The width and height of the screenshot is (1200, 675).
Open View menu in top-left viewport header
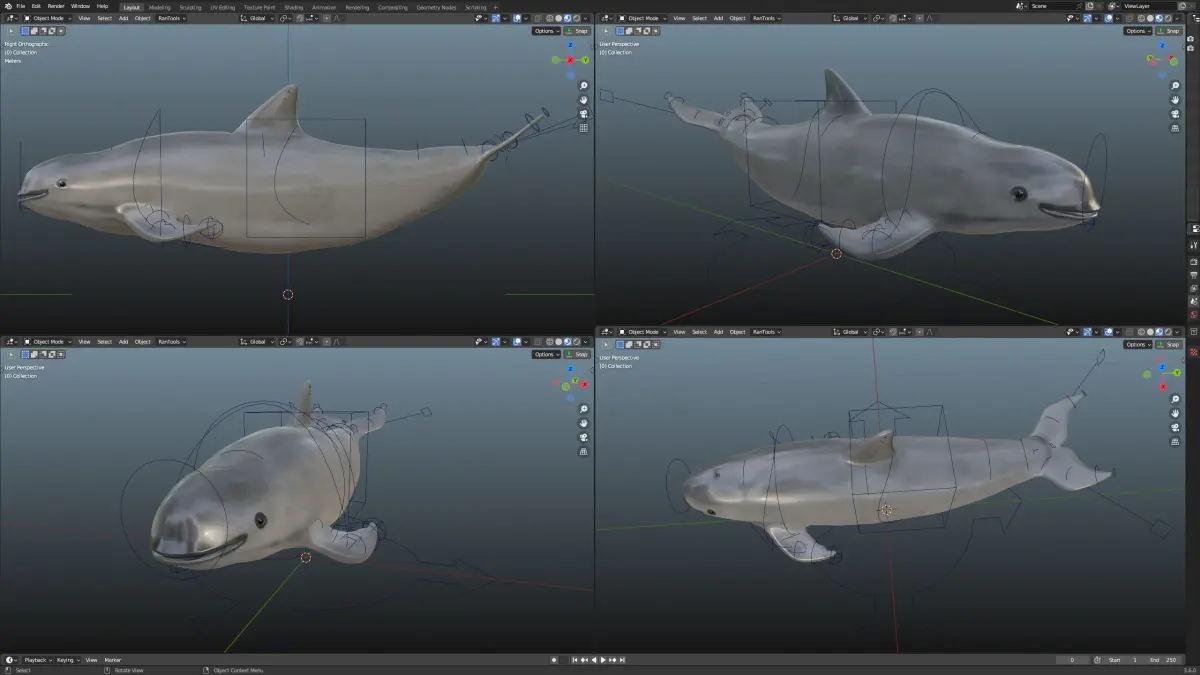tap(84, 18)
